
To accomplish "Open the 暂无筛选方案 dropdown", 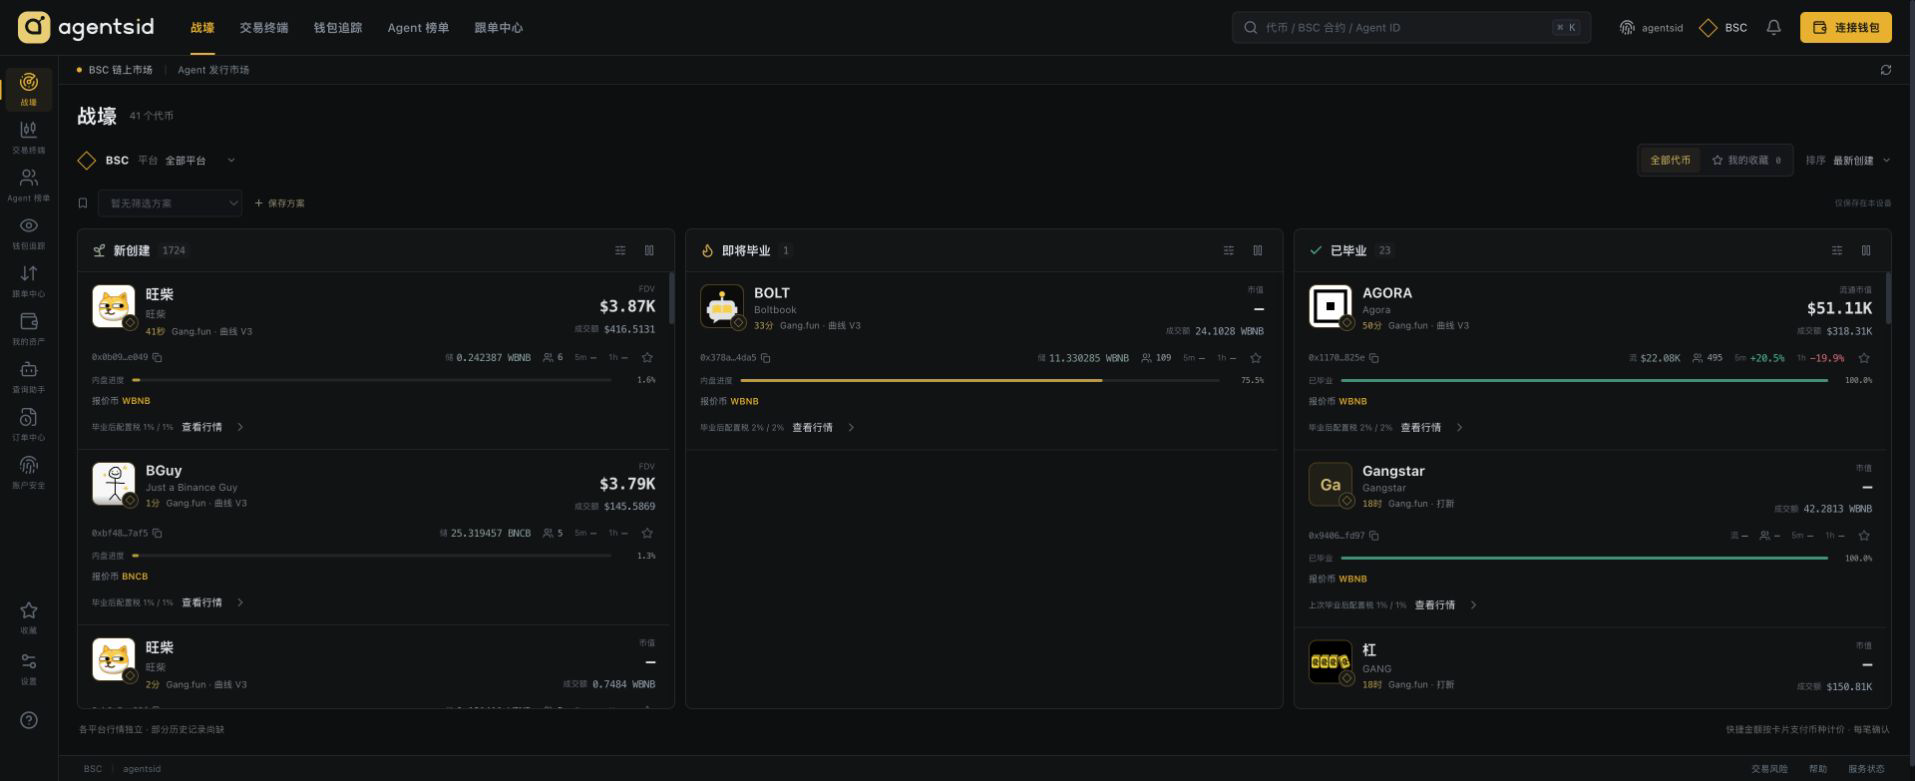I will pos(170,203).
